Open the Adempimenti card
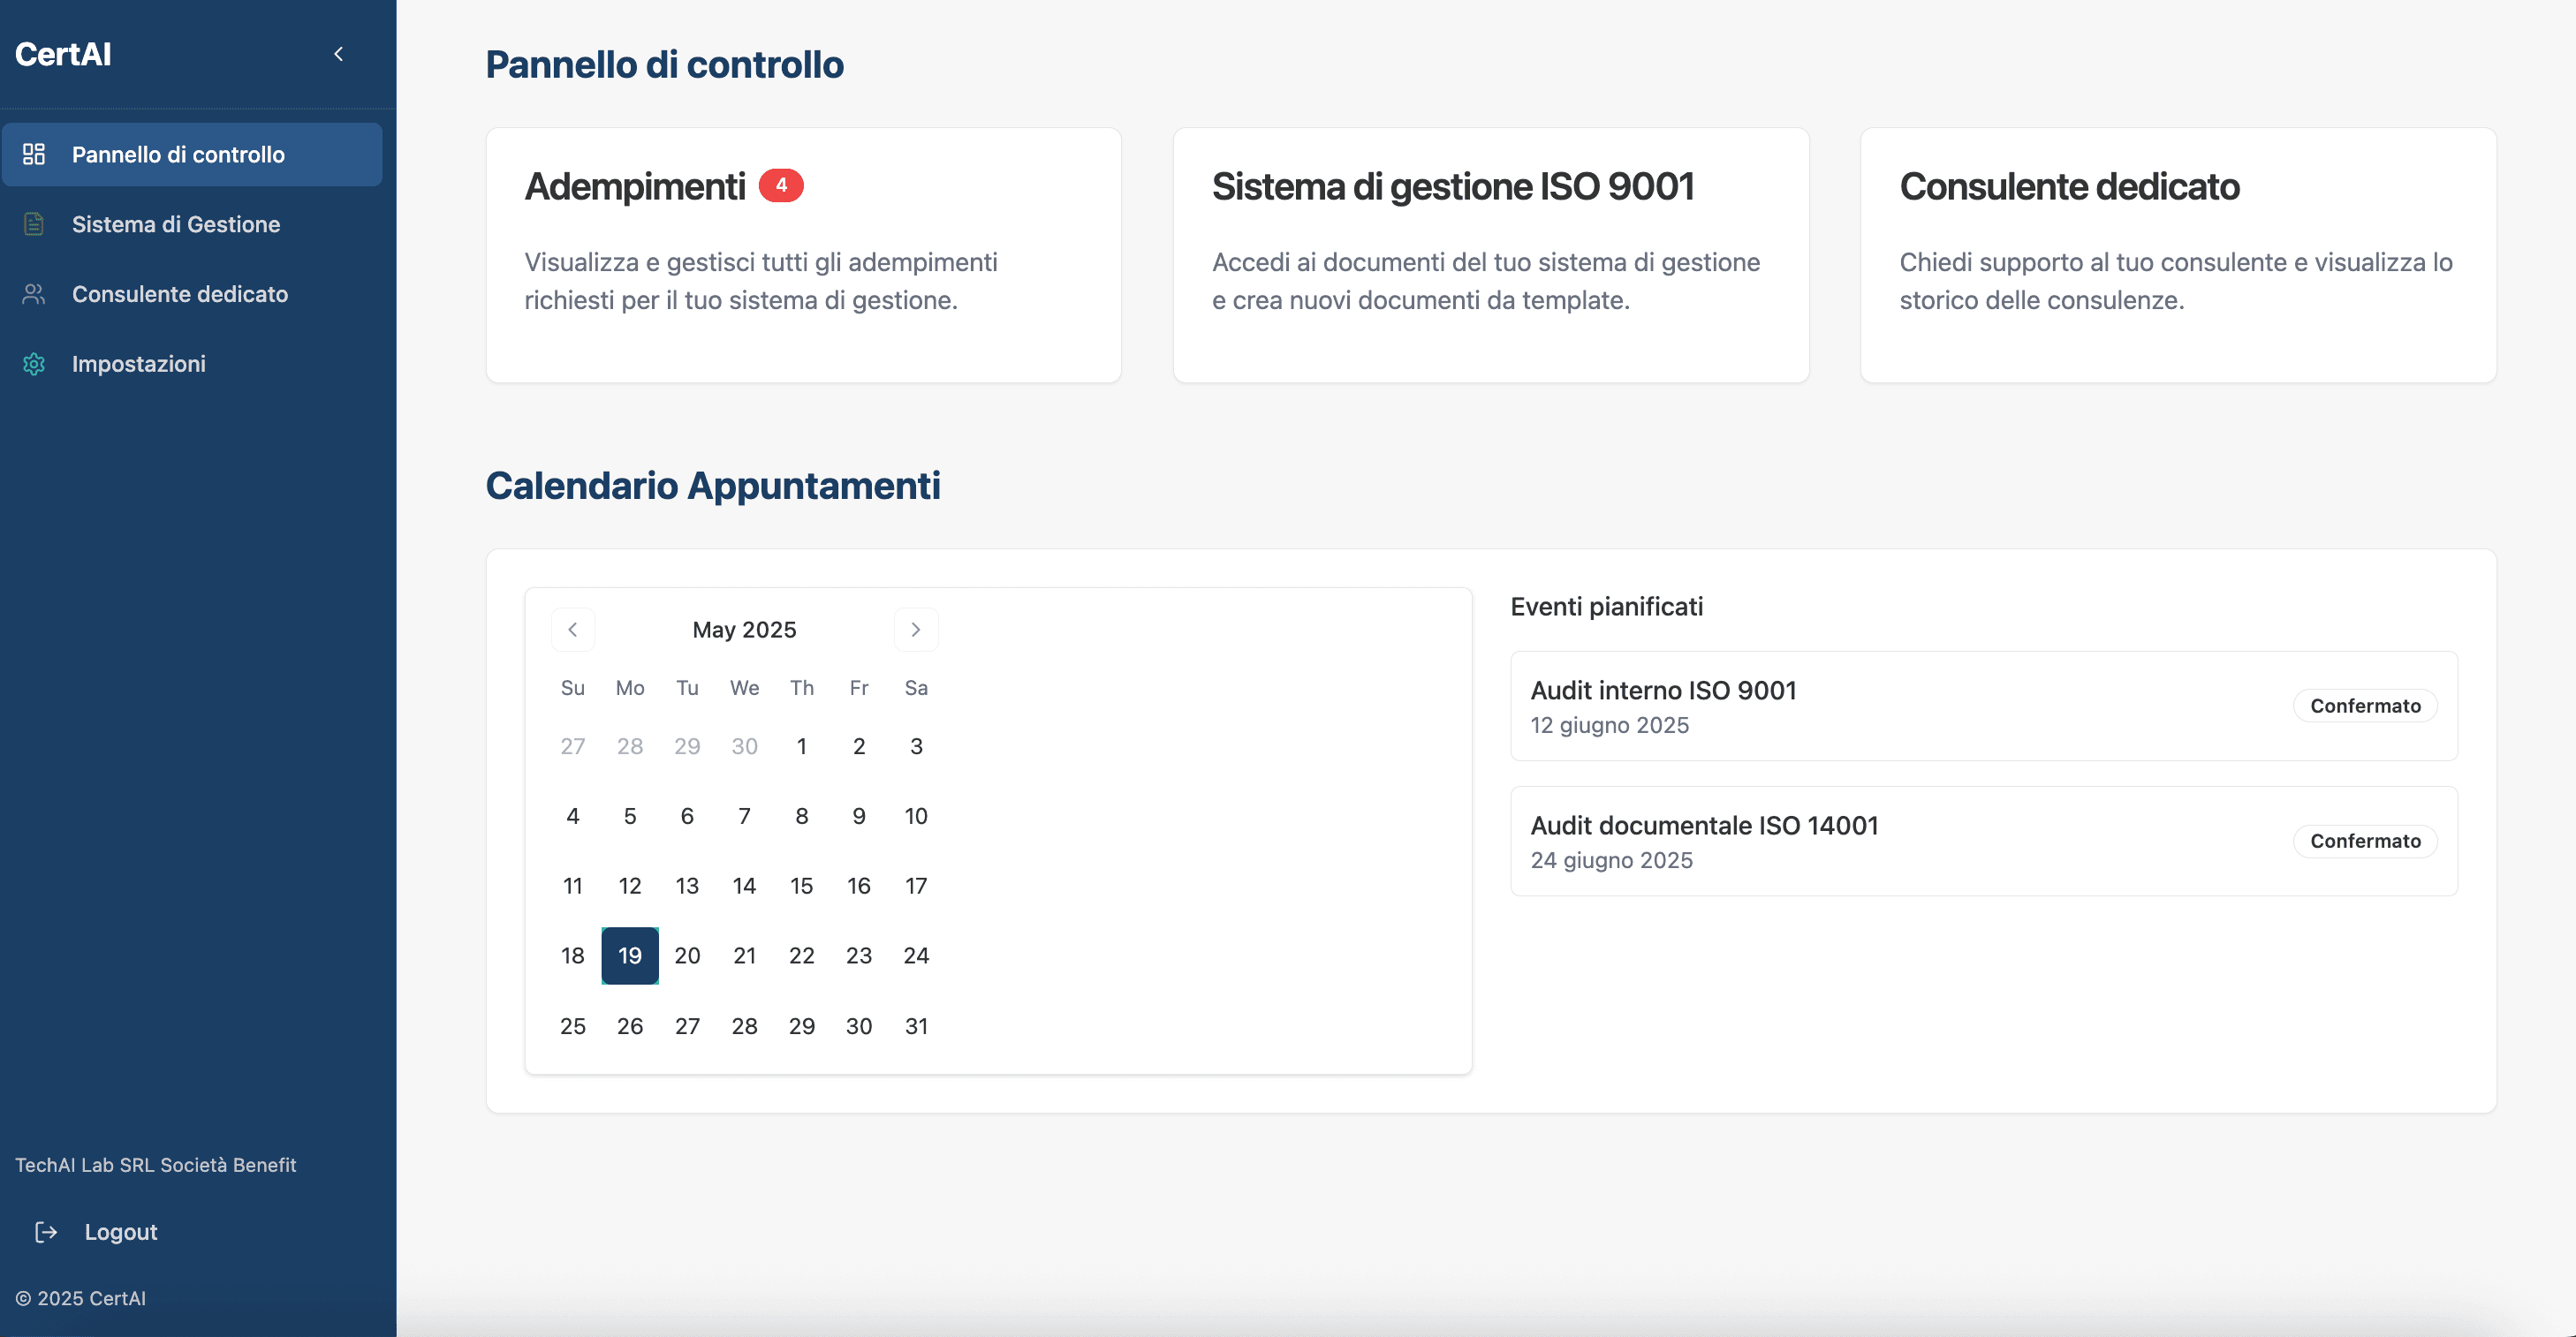The height and width of the screenshot is (1337, 2576). click(803, 255)
